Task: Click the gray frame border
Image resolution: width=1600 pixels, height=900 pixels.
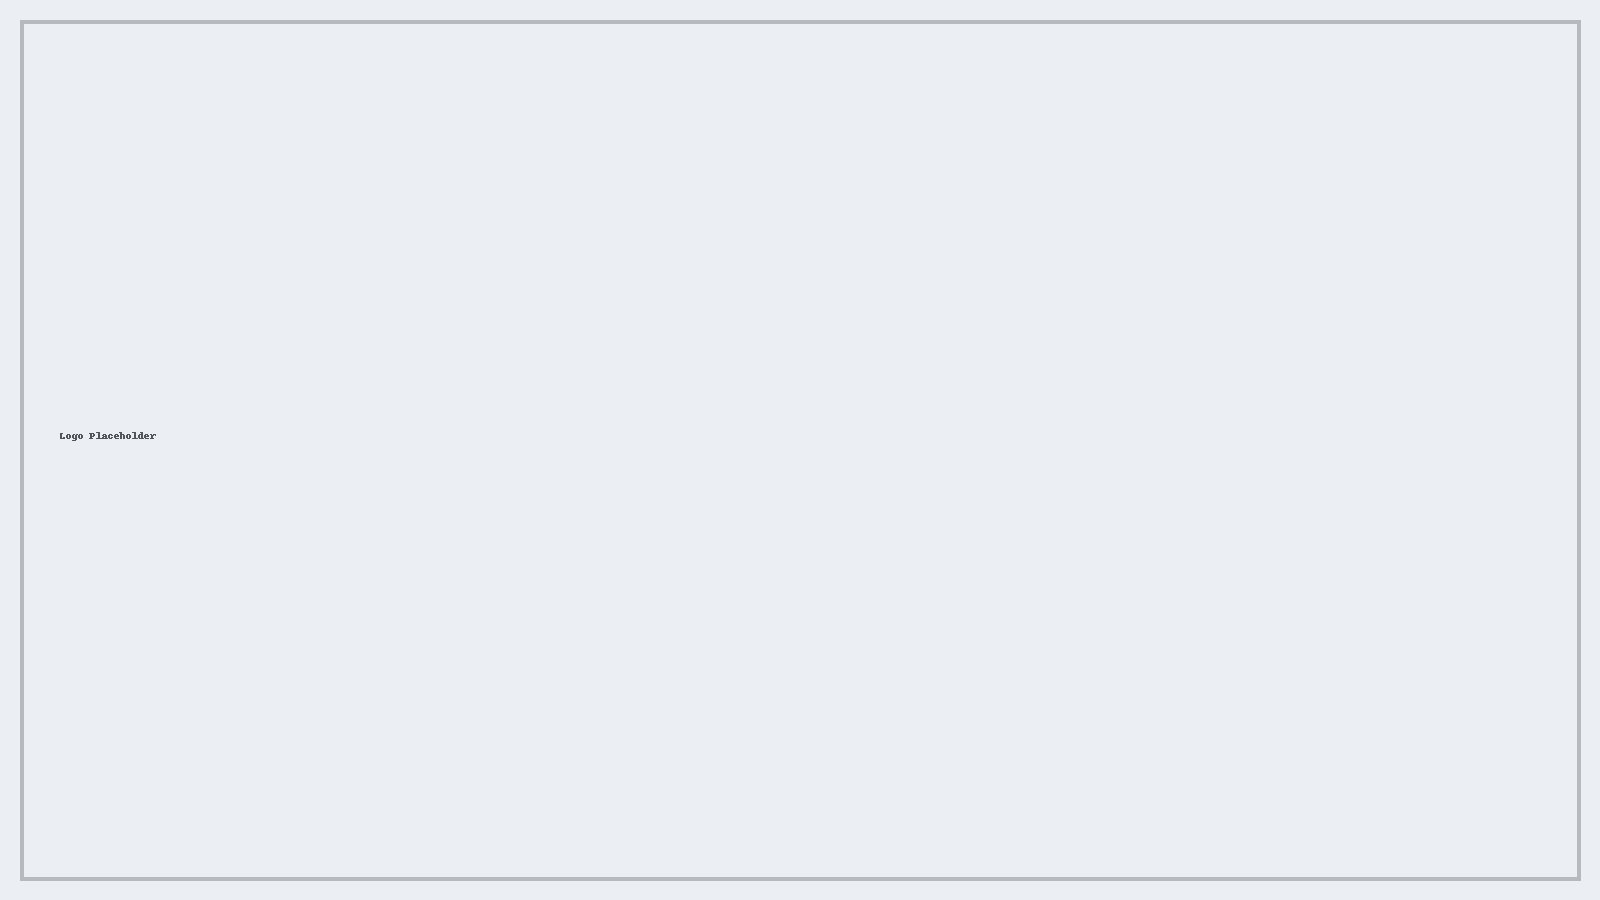Action: tap(800, 22)
